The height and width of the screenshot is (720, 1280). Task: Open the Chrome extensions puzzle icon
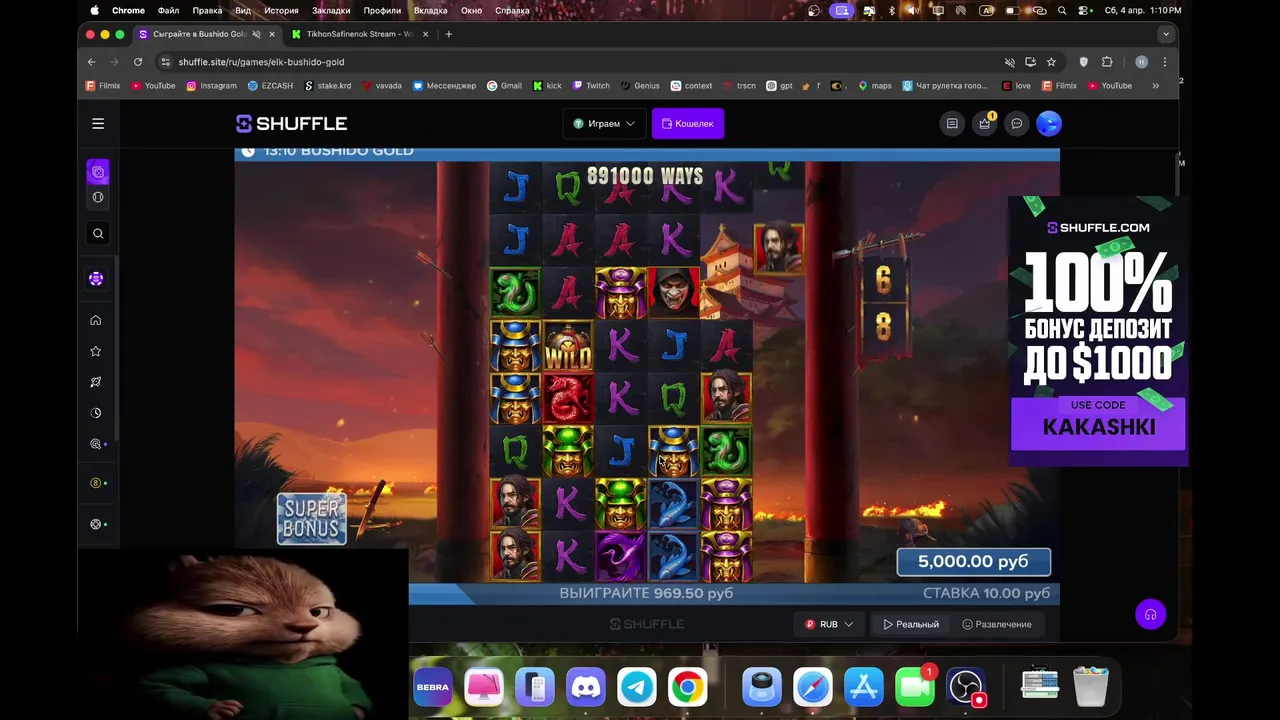point(1107,62)
